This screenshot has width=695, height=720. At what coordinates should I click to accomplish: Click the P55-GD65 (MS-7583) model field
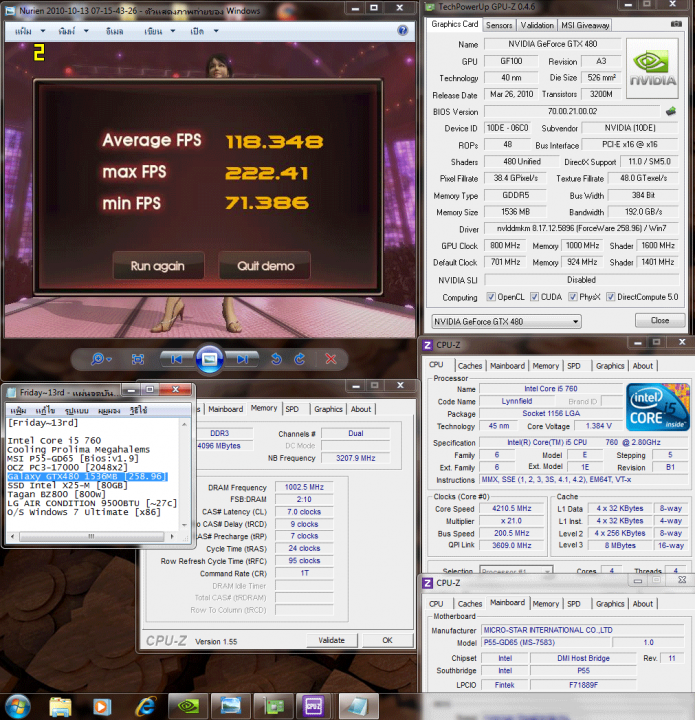pyautogui.click(x=546, y=642)
